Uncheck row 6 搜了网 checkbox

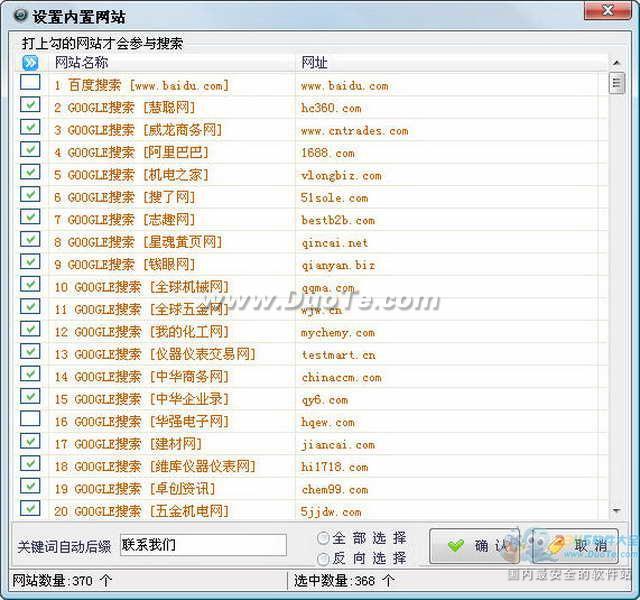point(30,194)
